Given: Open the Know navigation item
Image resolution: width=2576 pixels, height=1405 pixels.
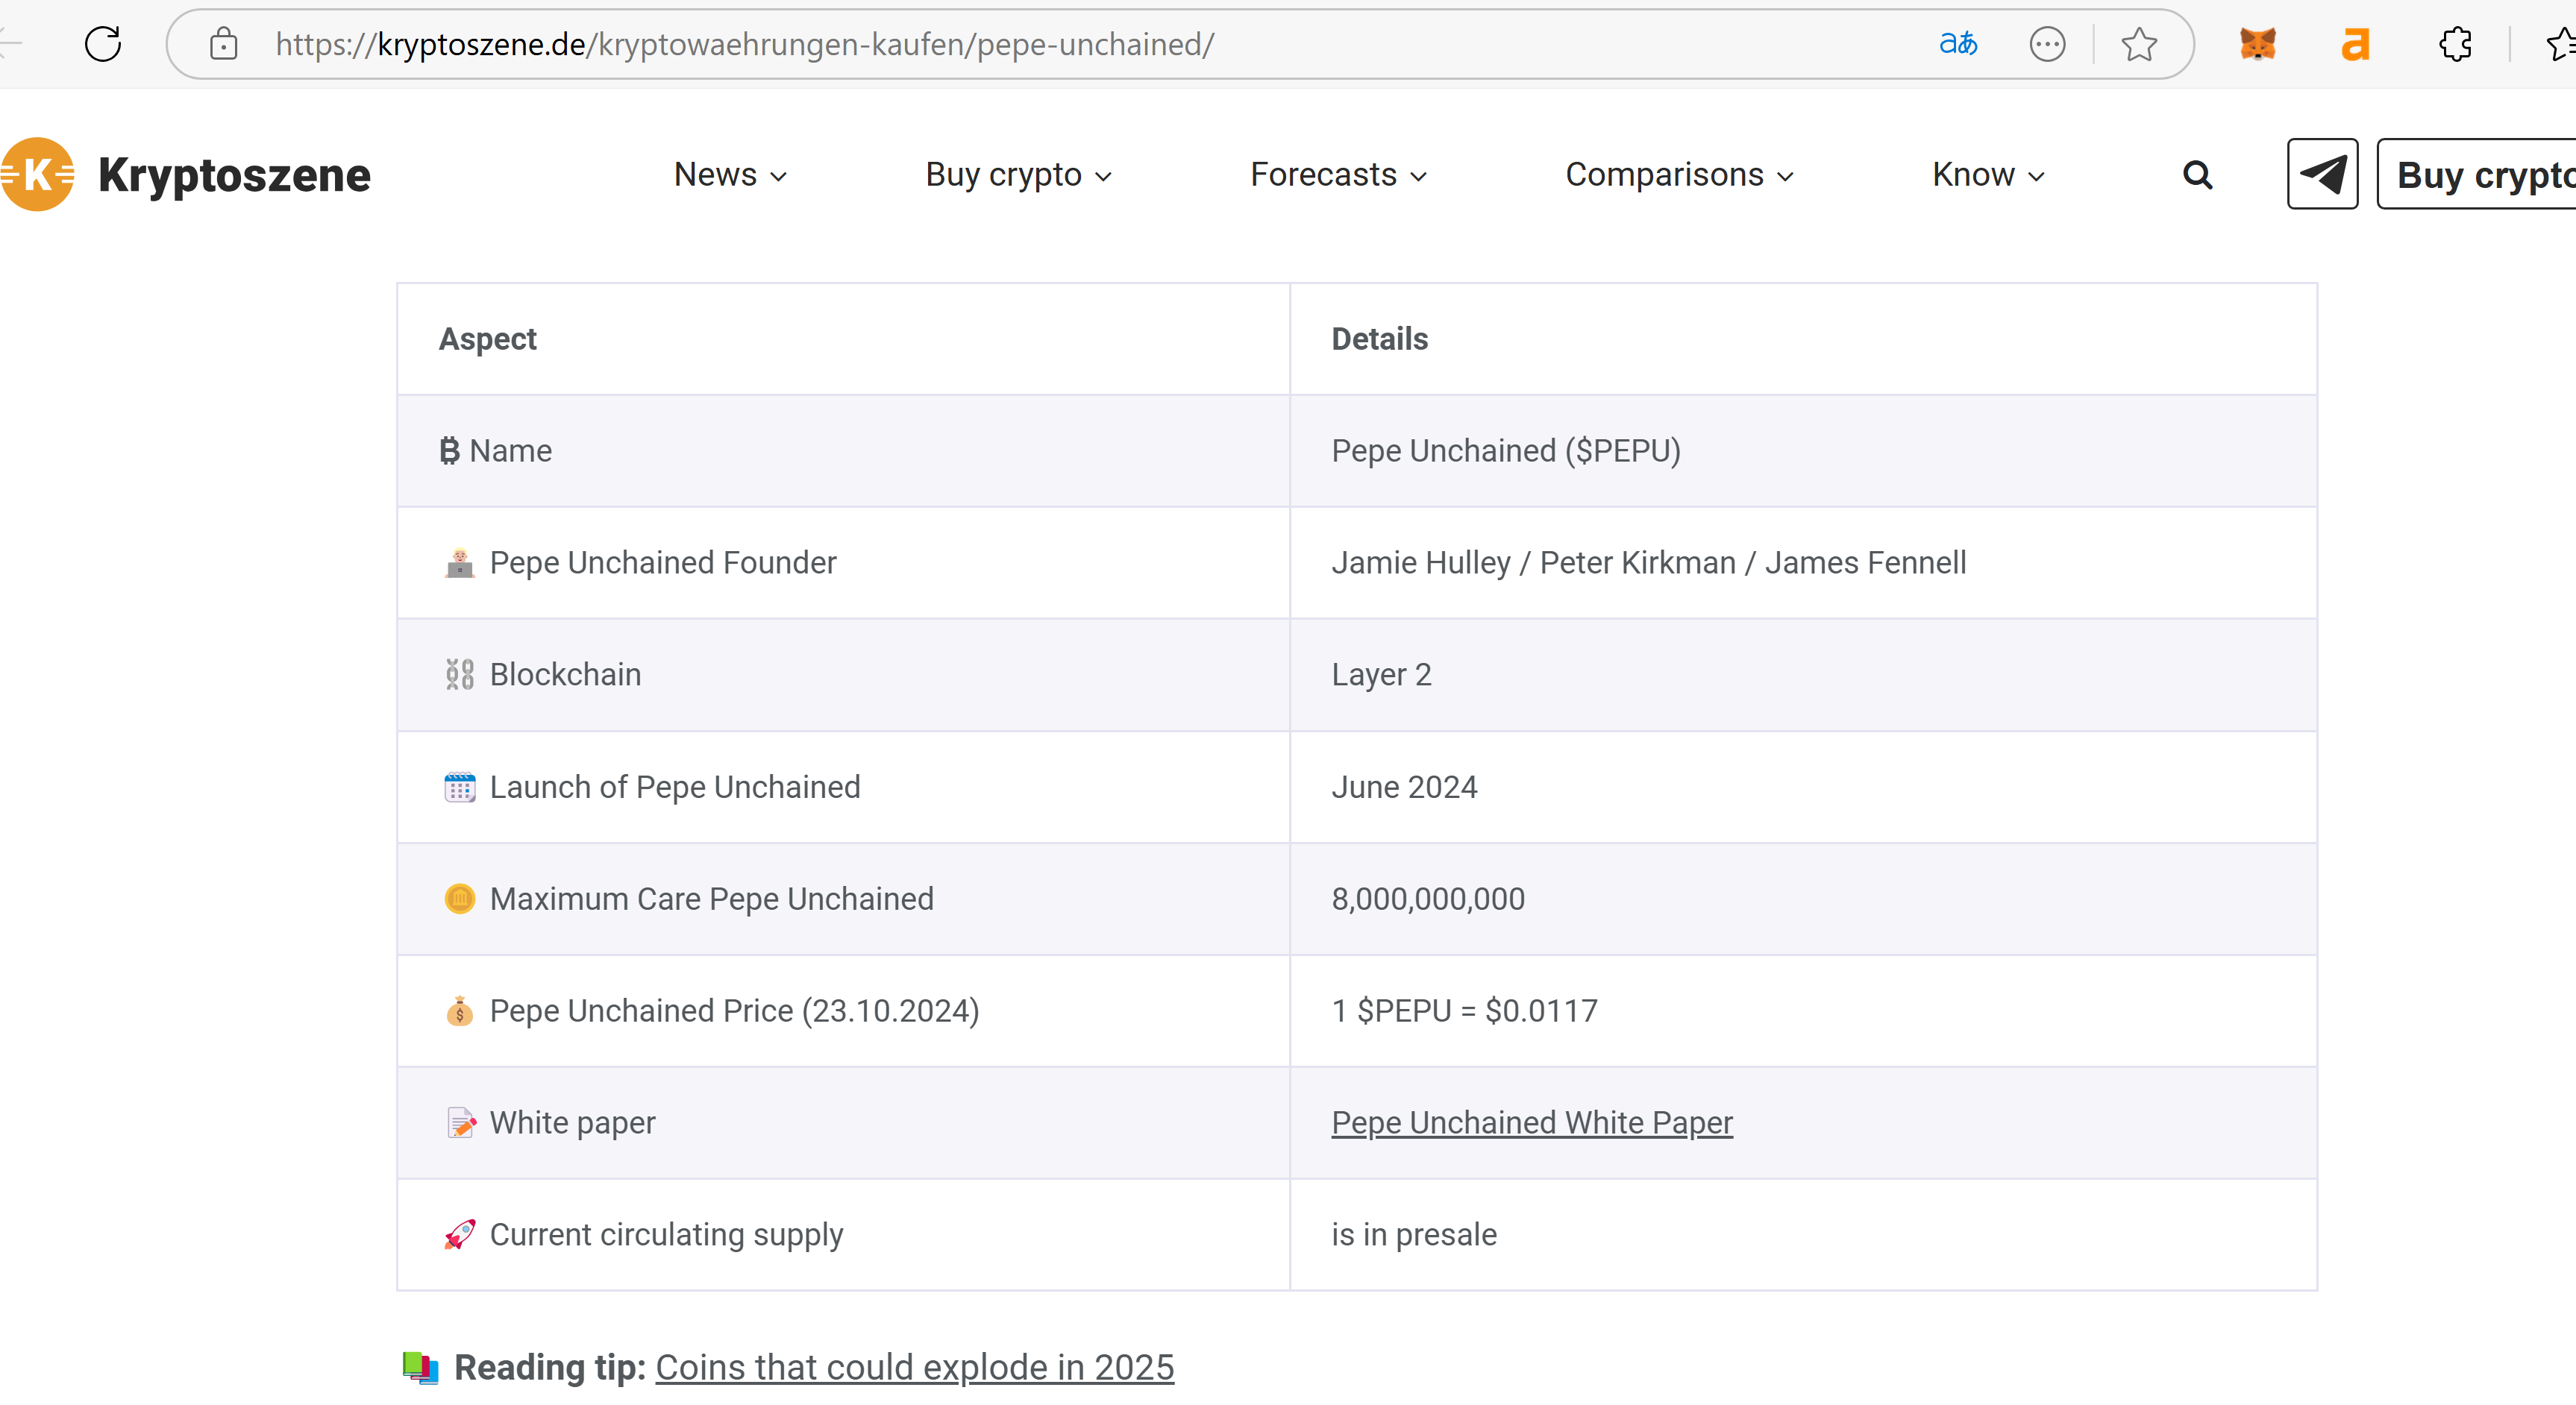Looking at the screenshot, I should 1973,174.
